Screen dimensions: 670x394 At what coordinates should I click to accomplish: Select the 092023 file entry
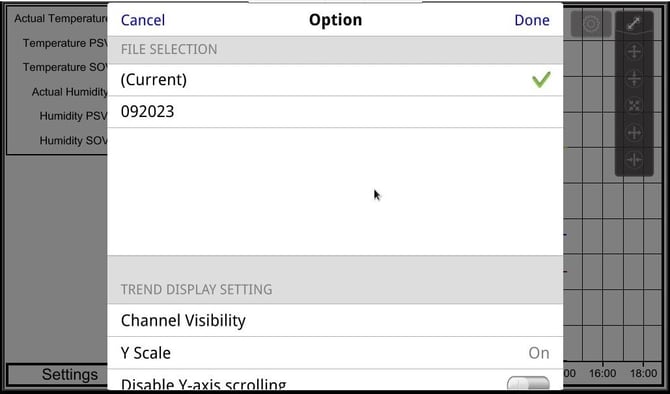pos(335,112)
